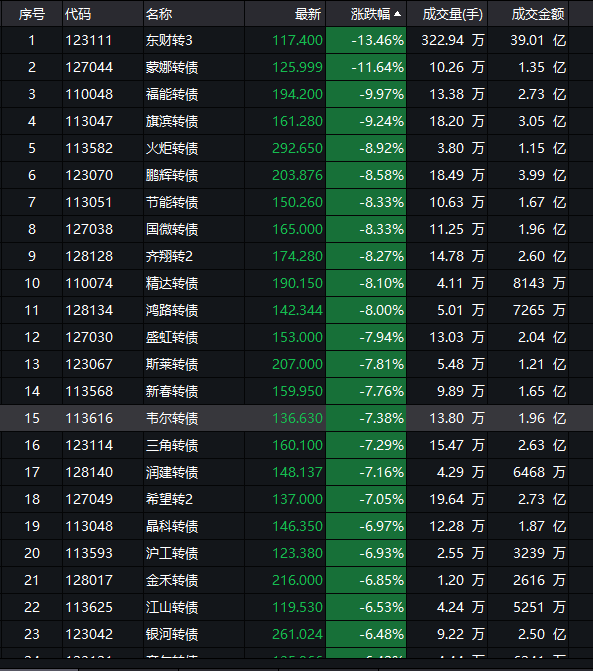
Task: Sort by the 代码 column header
Action: [78, 14]
